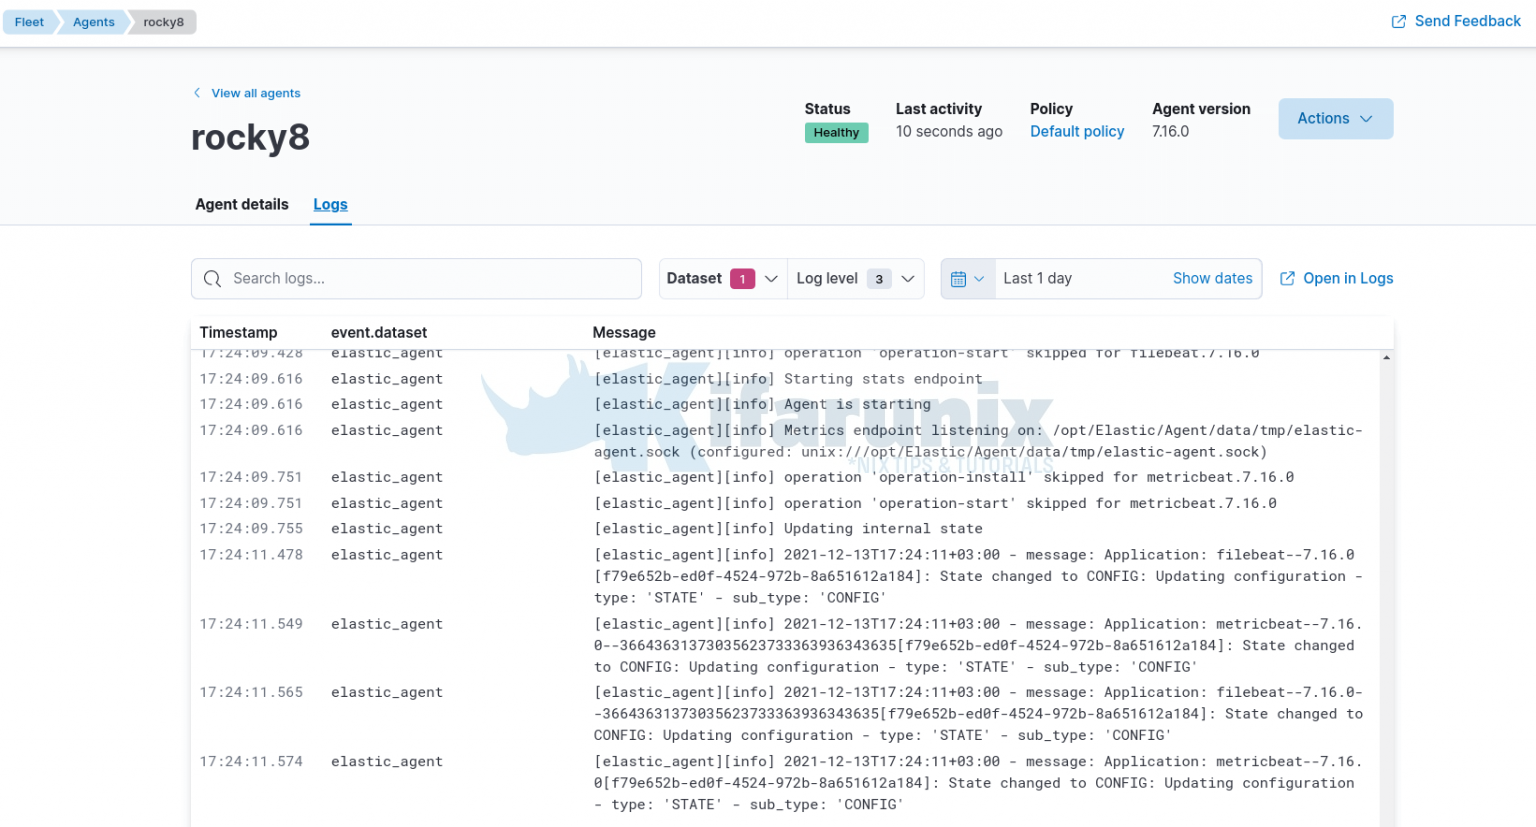This screenshot has width=1536, height=827.
Task: Select the Logs tab
Action: tap(330, 204)
